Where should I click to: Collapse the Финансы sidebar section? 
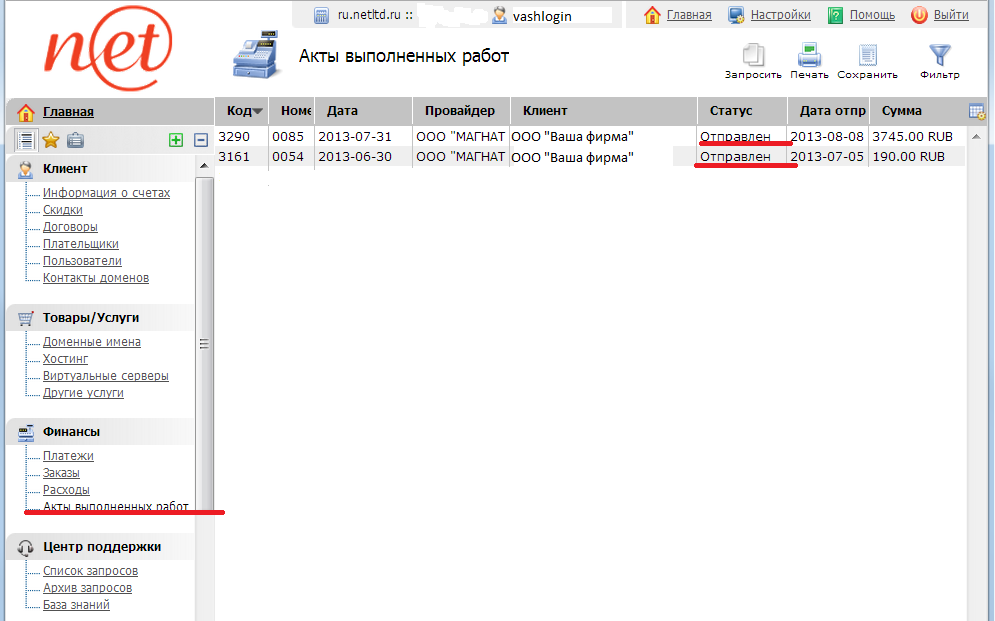tap(71, 432)
